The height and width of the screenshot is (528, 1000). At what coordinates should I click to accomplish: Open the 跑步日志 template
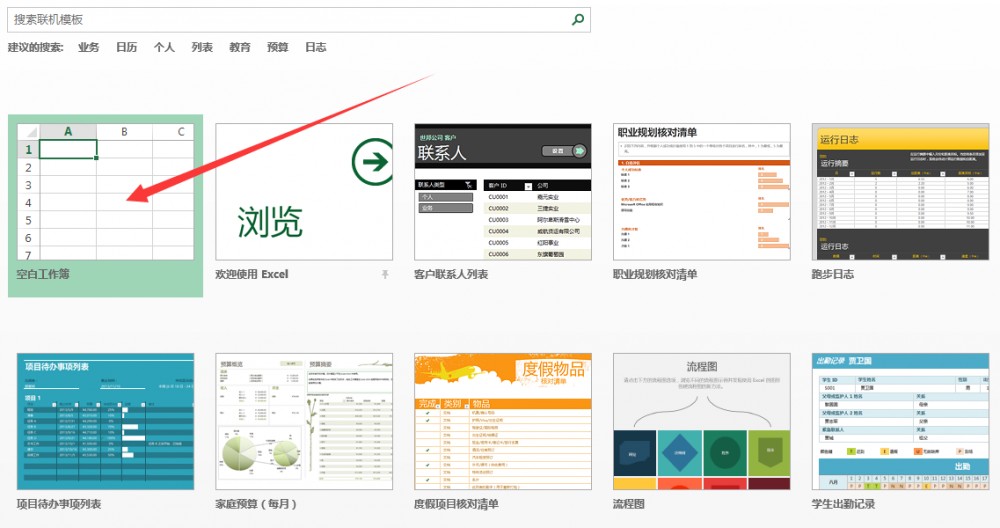[900, 192]
